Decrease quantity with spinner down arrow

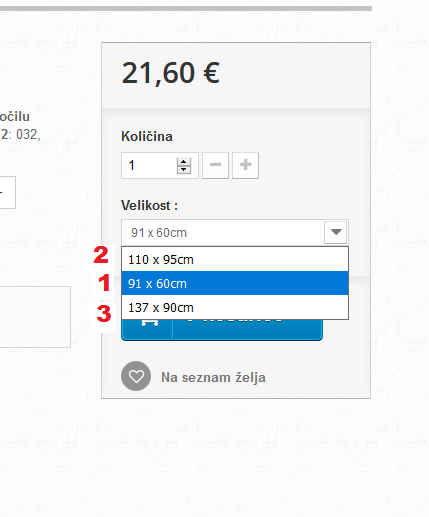click(184, 170)
